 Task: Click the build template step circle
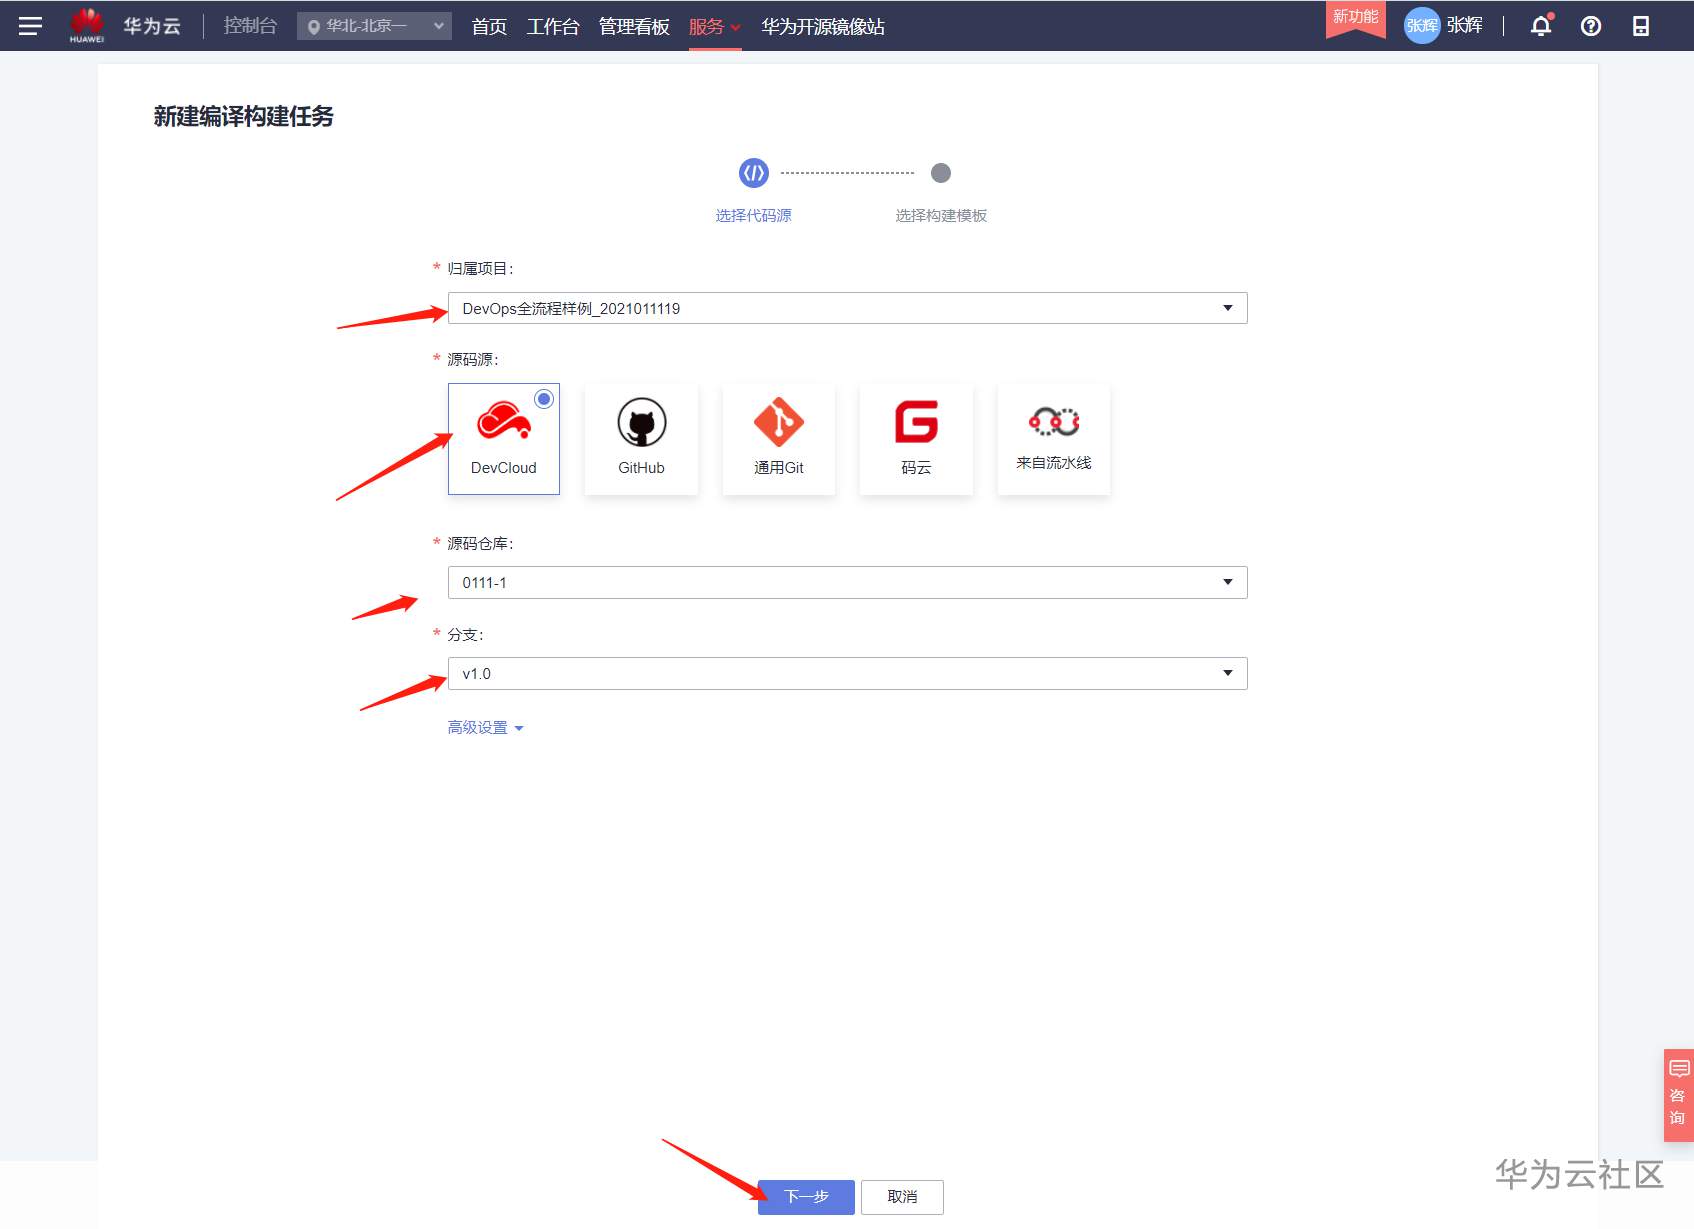pyautogui.click(x=941, y=173)
